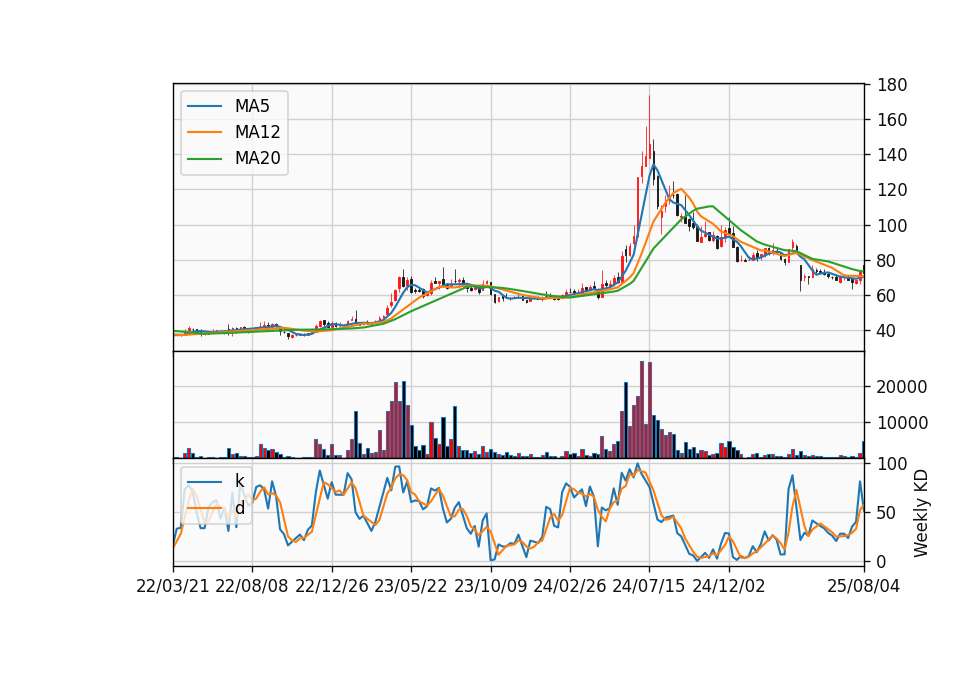Click the 180 price axis label
This screenshot has height=690, width=960.
[x=892, y=85]
